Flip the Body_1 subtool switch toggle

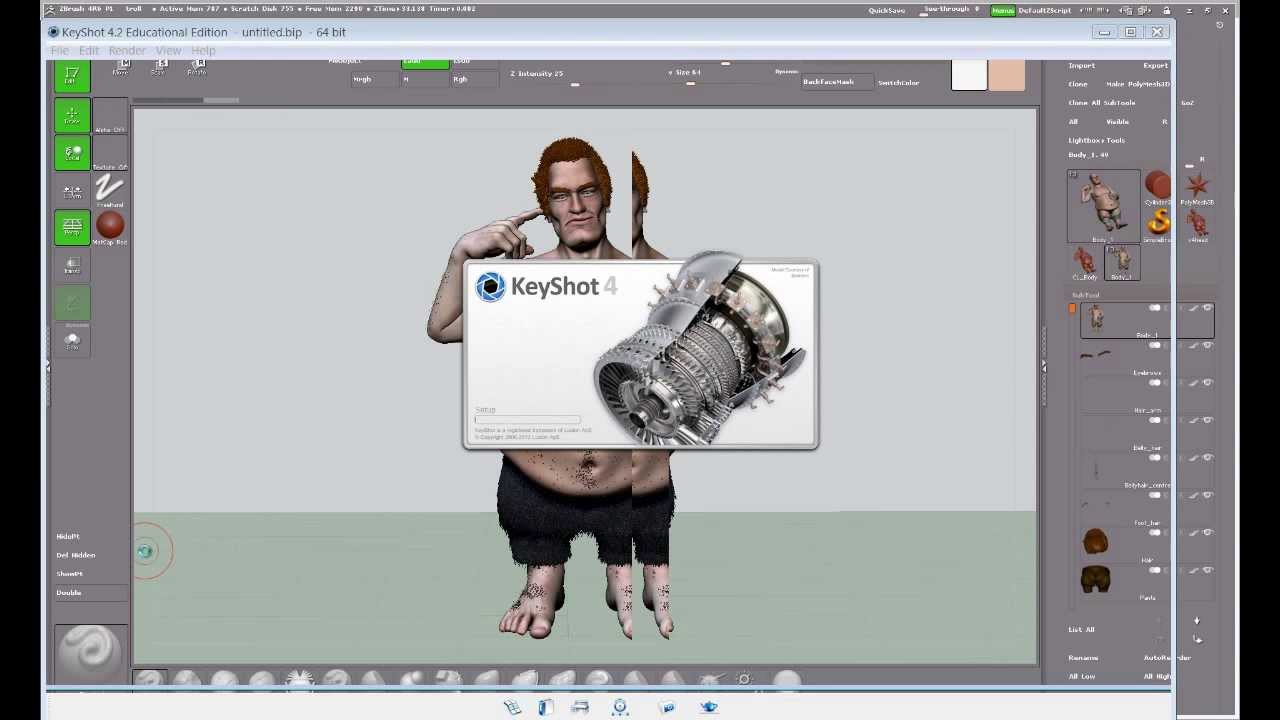pyautogui.click(x=1155, y=308)
